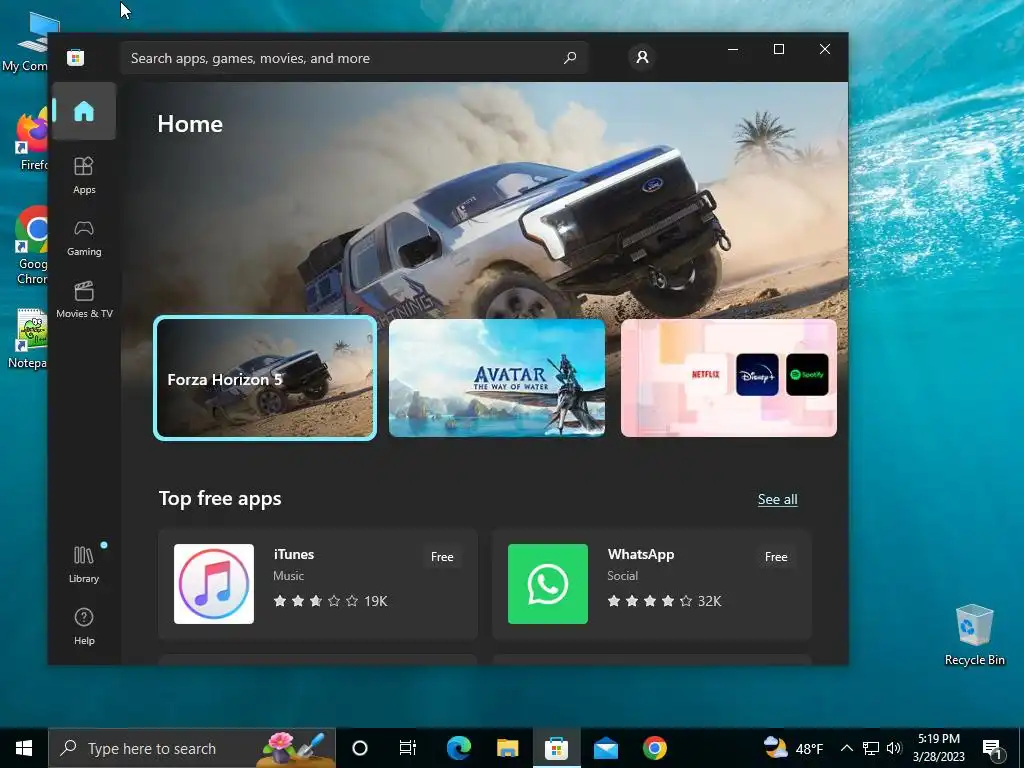Click the search magnifier icon in Store
Screen dimensions: 1024x768
coord(570,57)
